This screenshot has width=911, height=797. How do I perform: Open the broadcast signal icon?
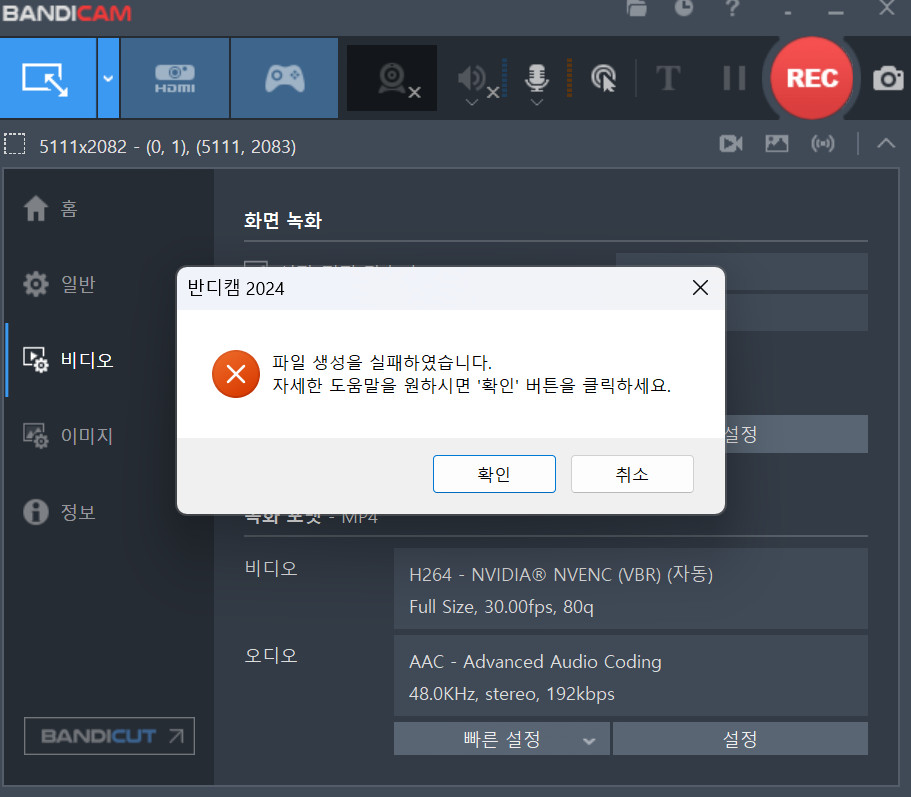(x=823, y=143)
